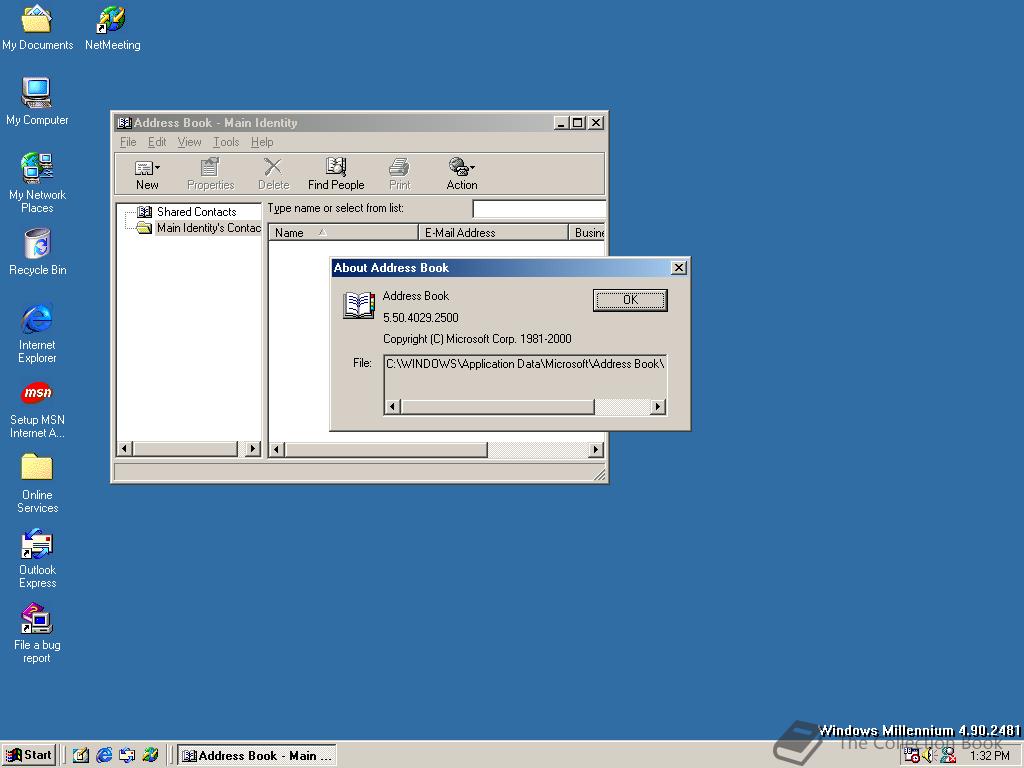Select the NetMeeting desktop shortcut
This screenshot has height=768, width=1024.
tap(112, 27)
